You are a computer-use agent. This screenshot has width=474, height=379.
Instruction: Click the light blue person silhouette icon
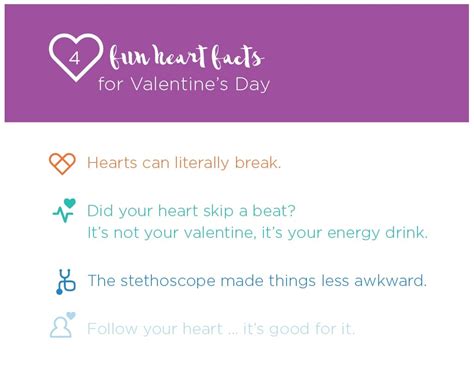[x=61, y=327]
